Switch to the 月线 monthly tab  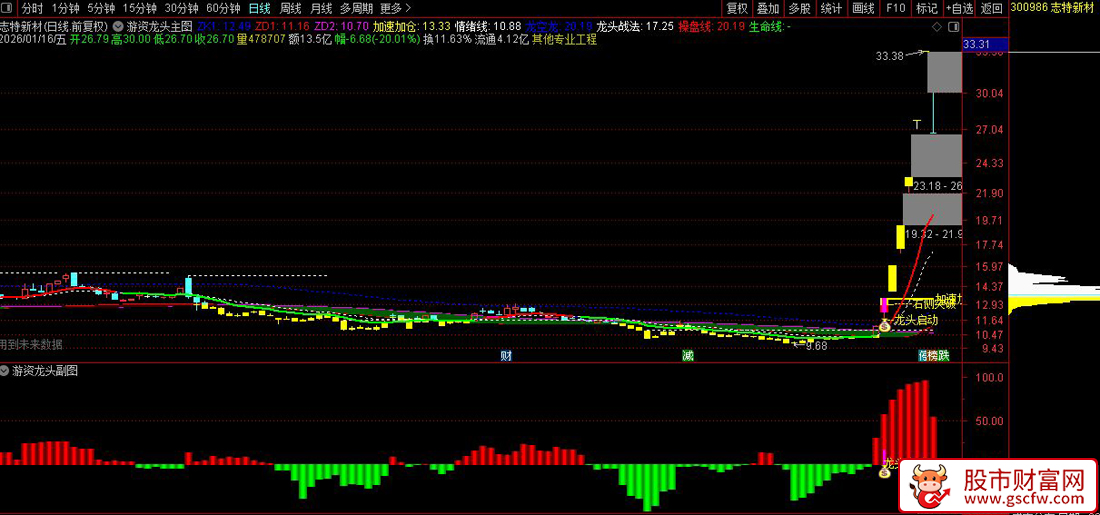click(x=321, y=8)
